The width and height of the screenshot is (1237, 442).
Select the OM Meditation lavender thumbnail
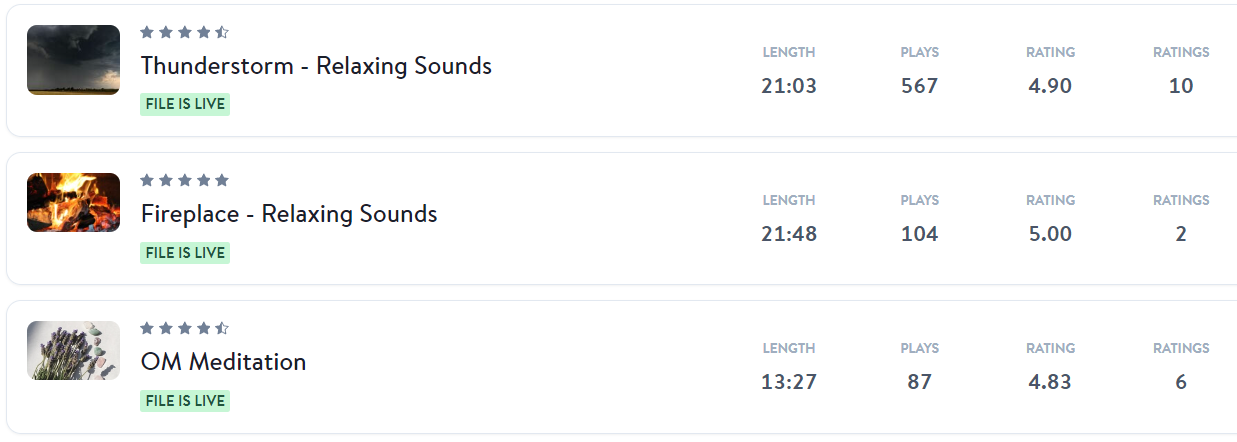(73, 350)
